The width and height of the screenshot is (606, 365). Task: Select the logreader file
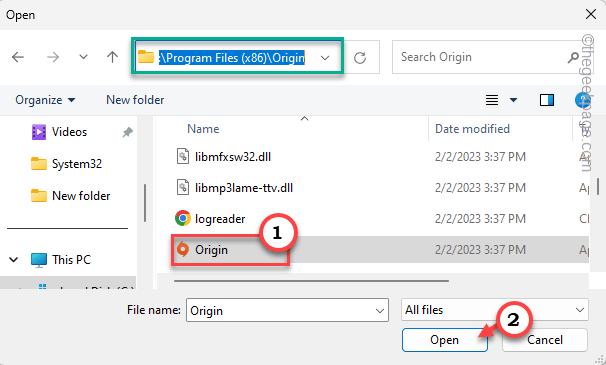pos(220,219)
